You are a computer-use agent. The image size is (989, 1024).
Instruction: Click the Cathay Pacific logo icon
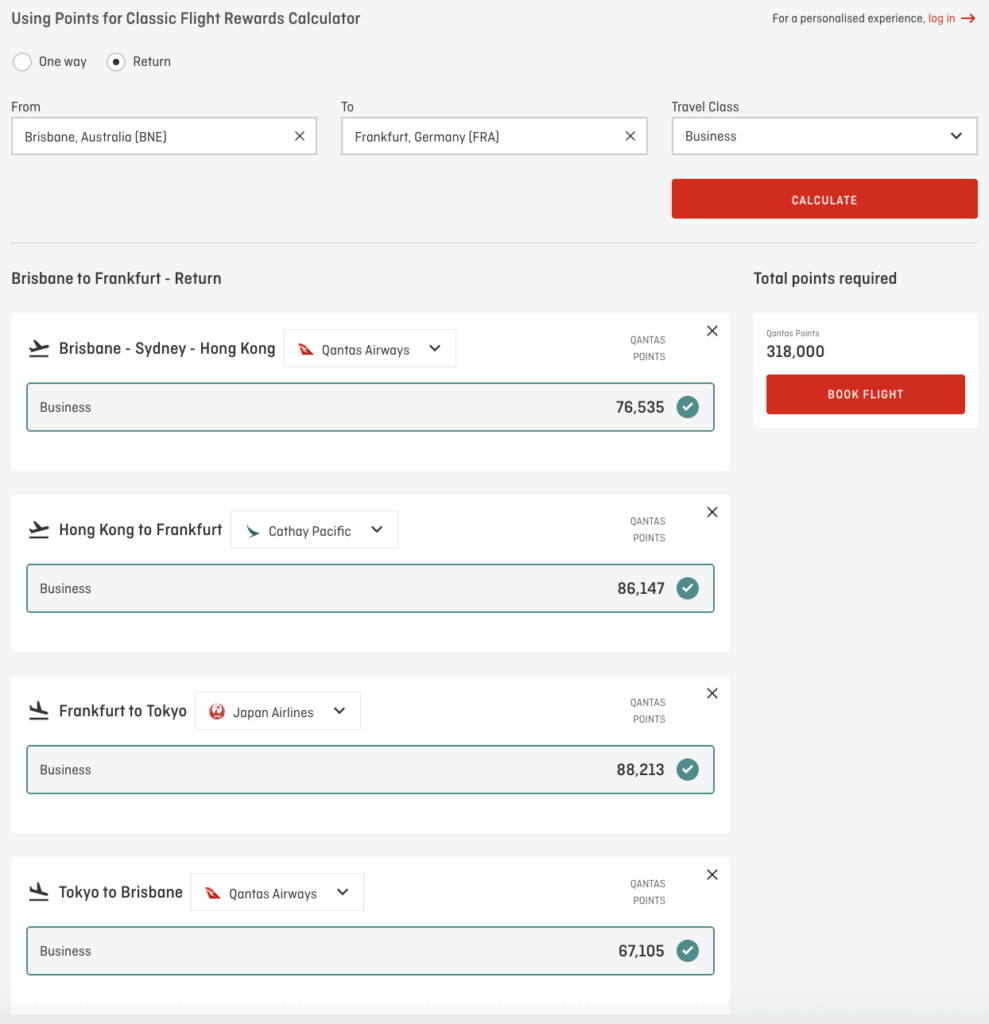pyautogui.click(x=253, y=531)
